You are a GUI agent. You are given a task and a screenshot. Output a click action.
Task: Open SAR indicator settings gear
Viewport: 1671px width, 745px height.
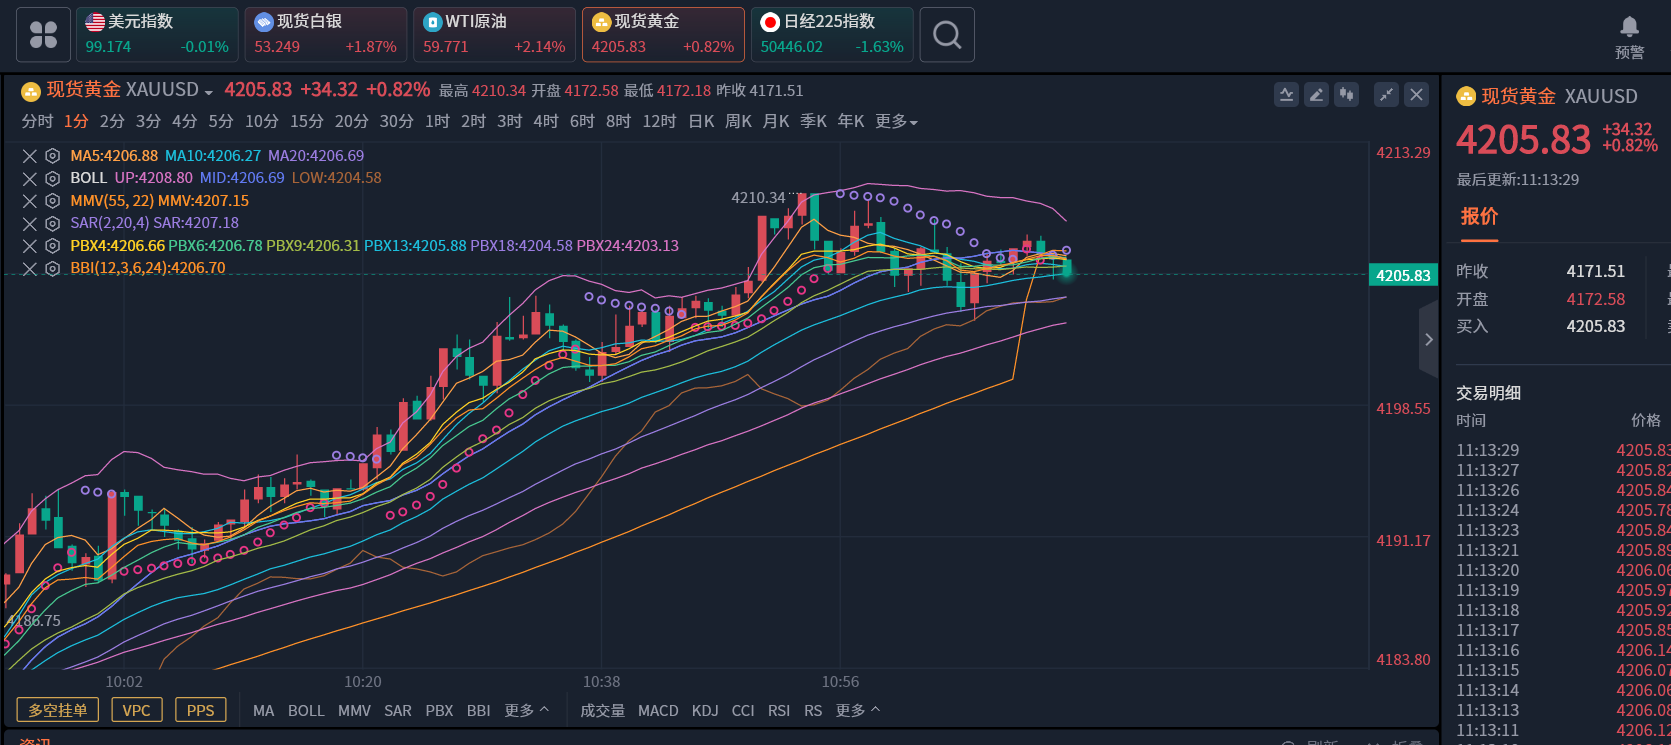click(52, 223)
